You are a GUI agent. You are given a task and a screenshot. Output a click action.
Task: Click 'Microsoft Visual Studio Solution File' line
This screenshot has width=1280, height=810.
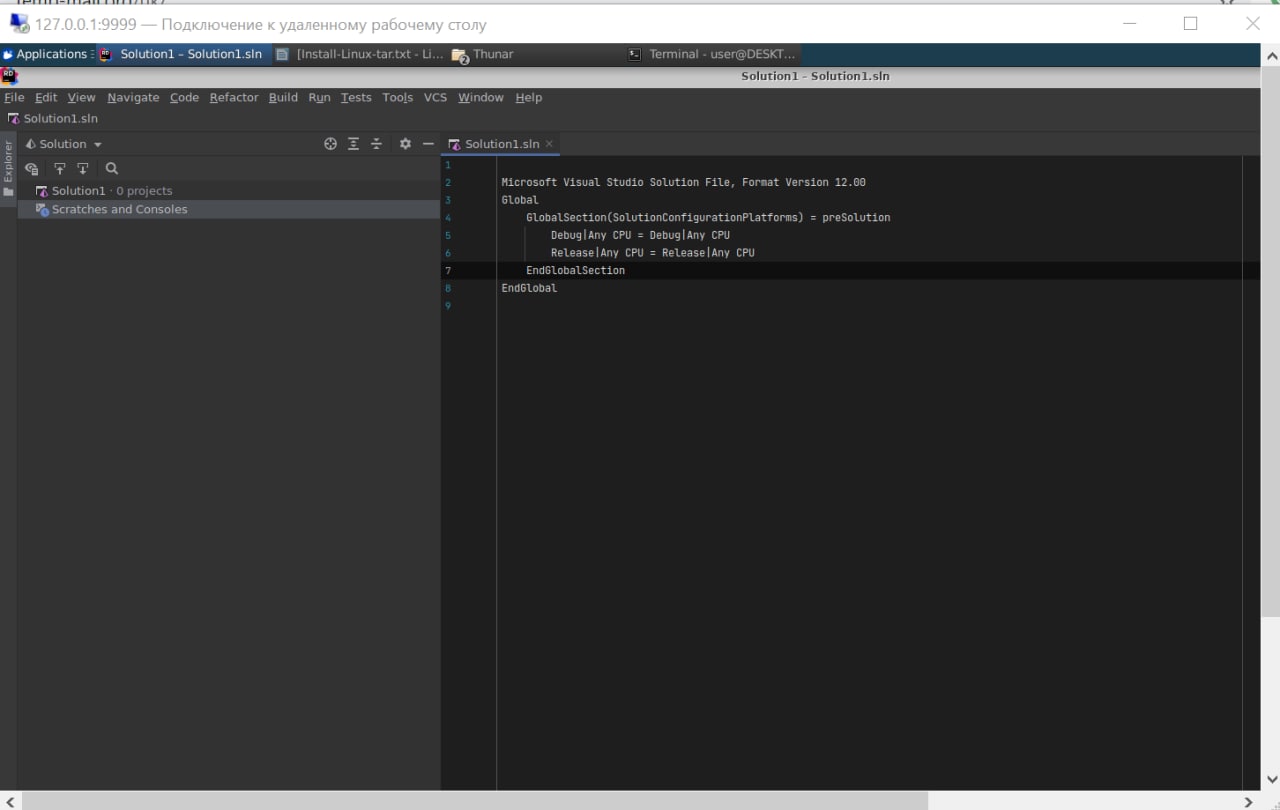click(x=683, y=182)
